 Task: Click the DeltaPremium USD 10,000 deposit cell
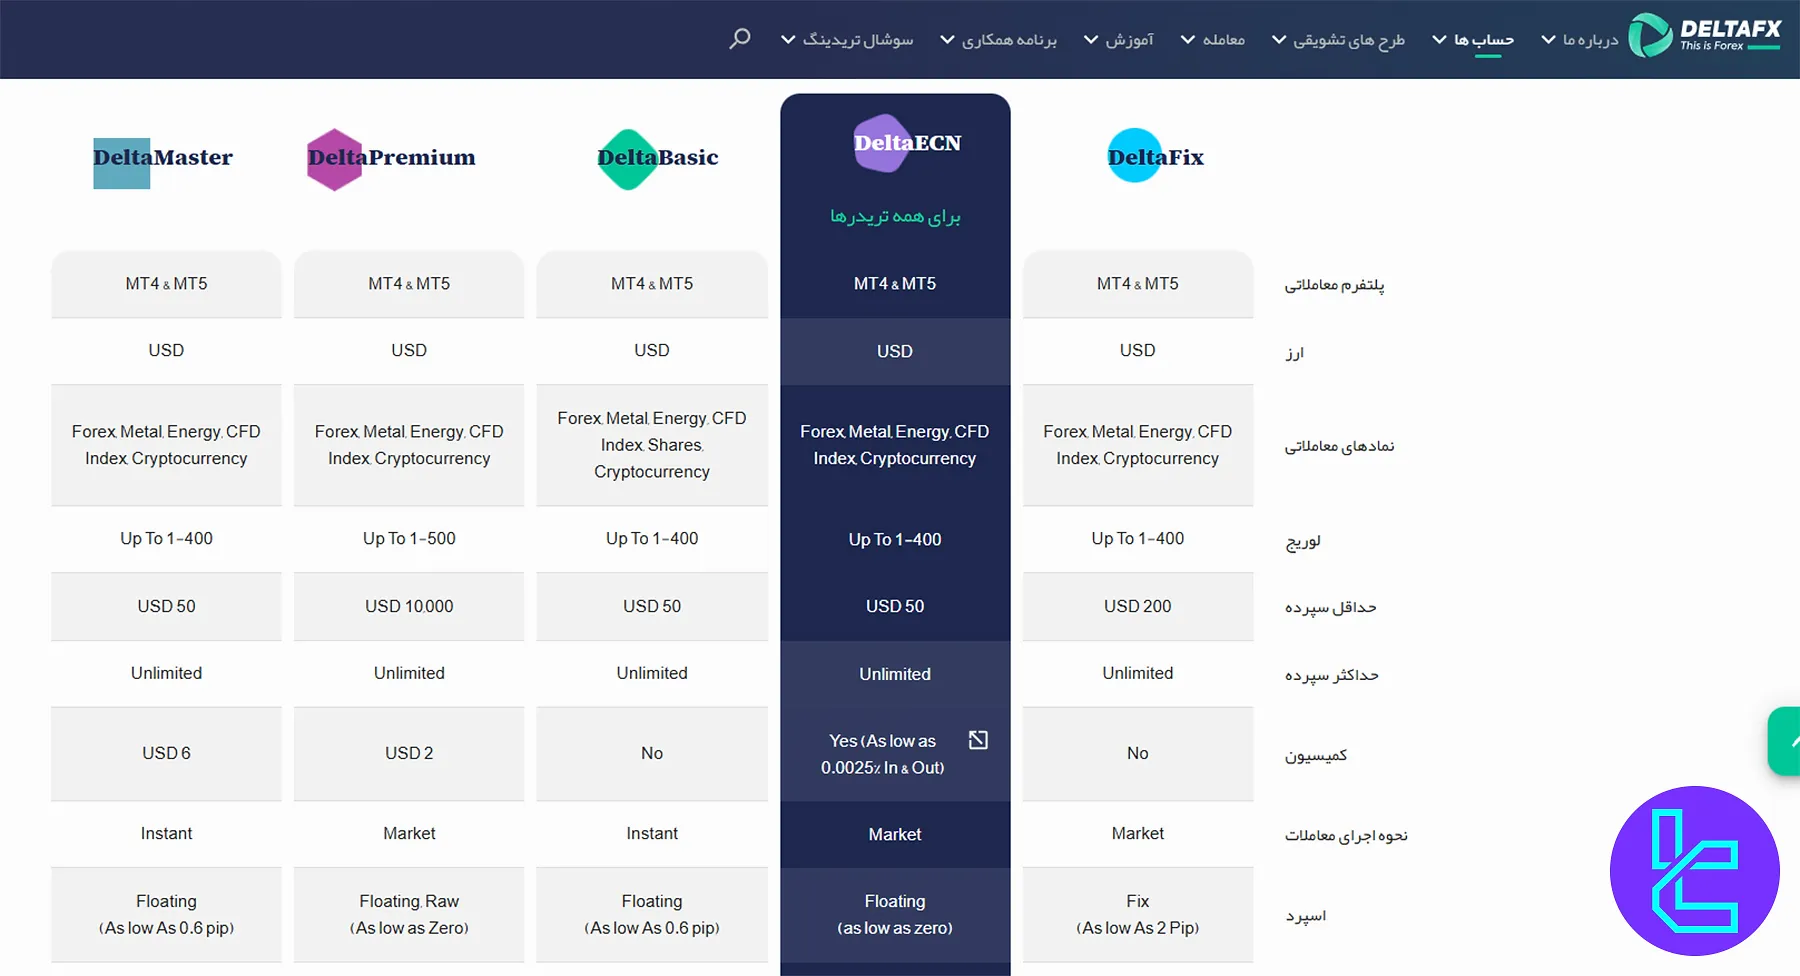[x=409, y=606]
